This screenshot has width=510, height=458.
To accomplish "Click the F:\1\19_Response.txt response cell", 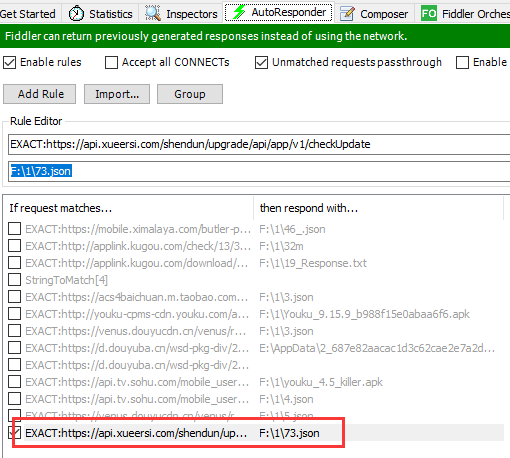I will point(313,263).
